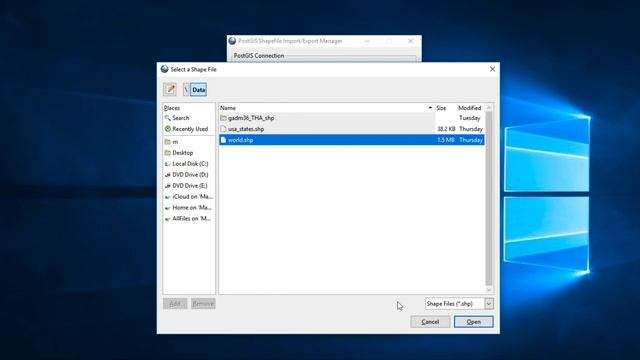This screenshot has height=360, width=640.
Task: Click the usa_states.shp file icon
Action: (x=223, y=129)
